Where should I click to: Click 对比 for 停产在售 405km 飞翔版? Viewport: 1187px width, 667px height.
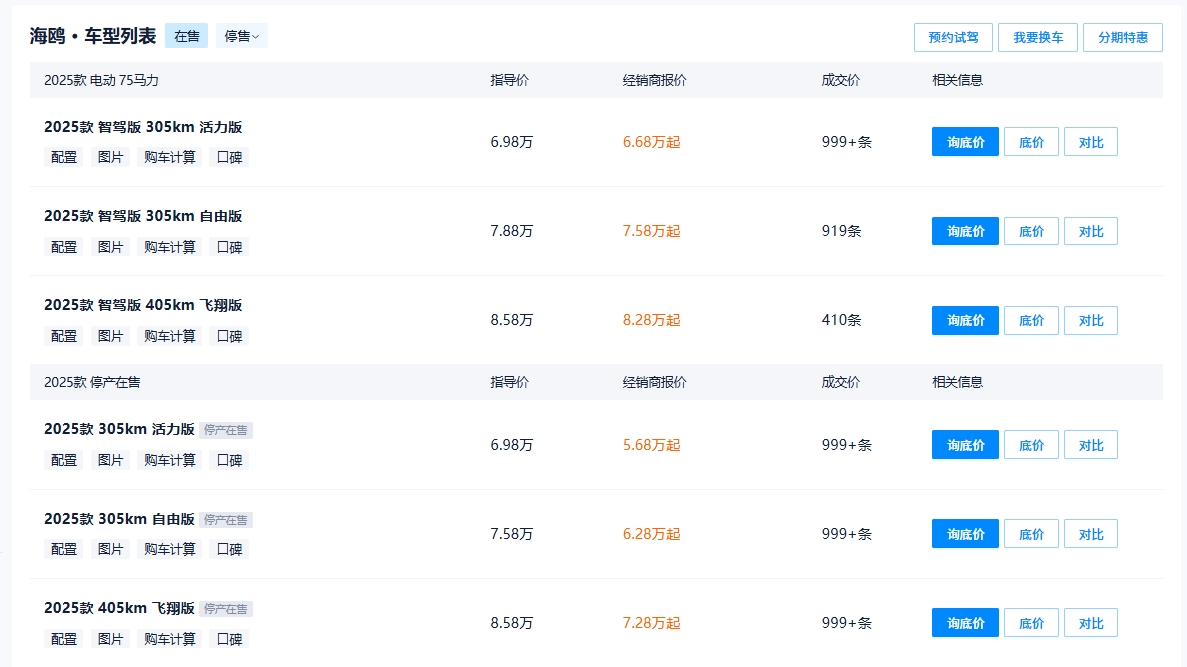[x=1091, y=623]
